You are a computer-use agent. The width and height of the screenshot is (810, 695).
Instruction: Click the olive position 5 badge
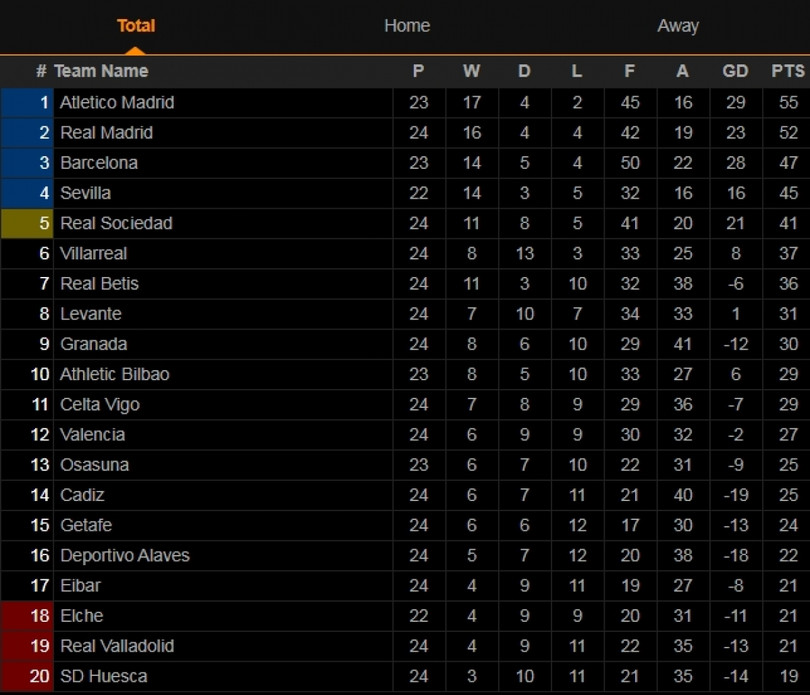28,223
